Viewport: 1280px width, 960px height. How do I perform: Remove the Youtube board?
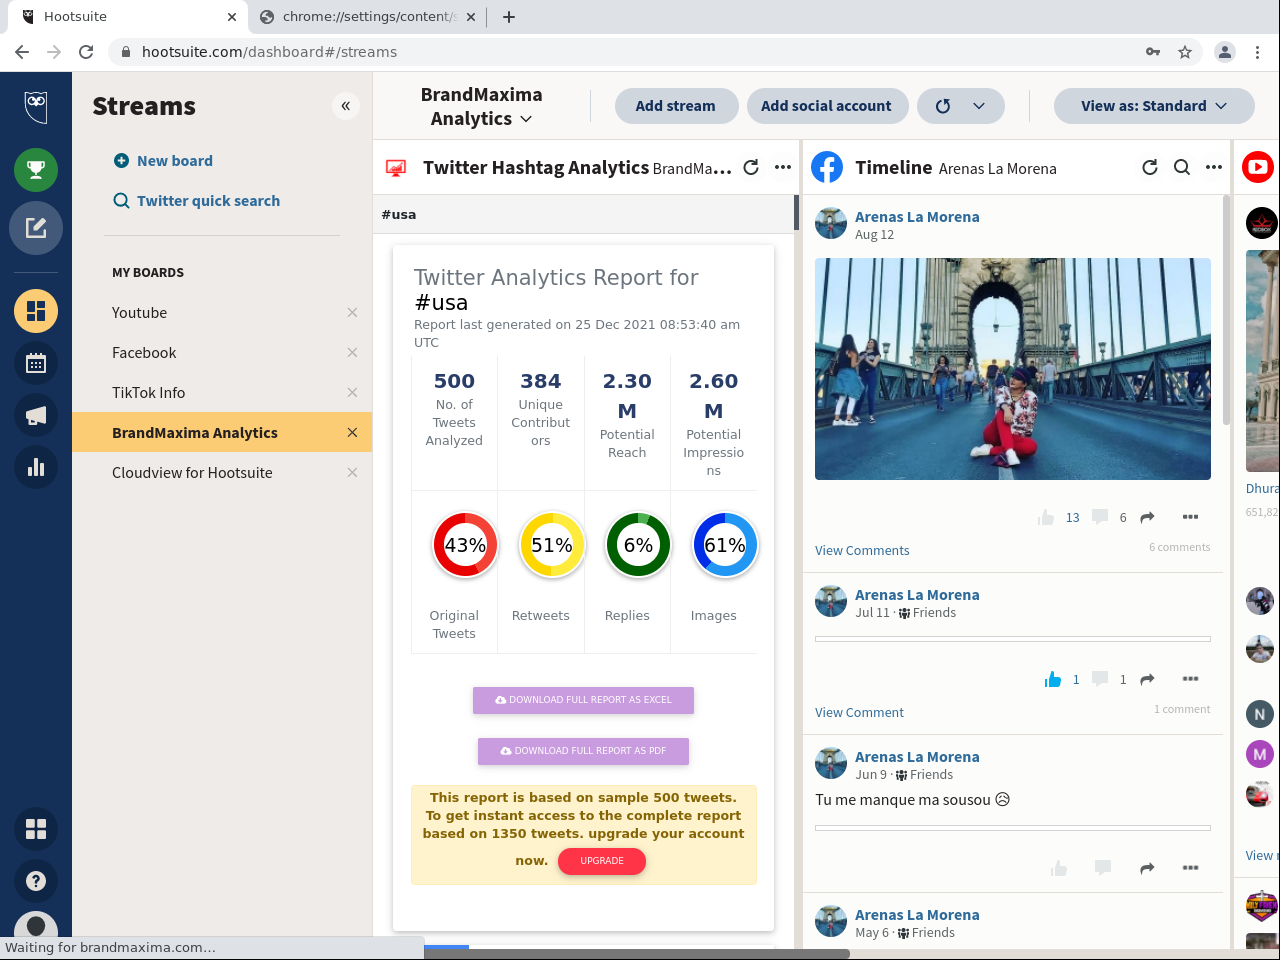(x=352, y=313)
